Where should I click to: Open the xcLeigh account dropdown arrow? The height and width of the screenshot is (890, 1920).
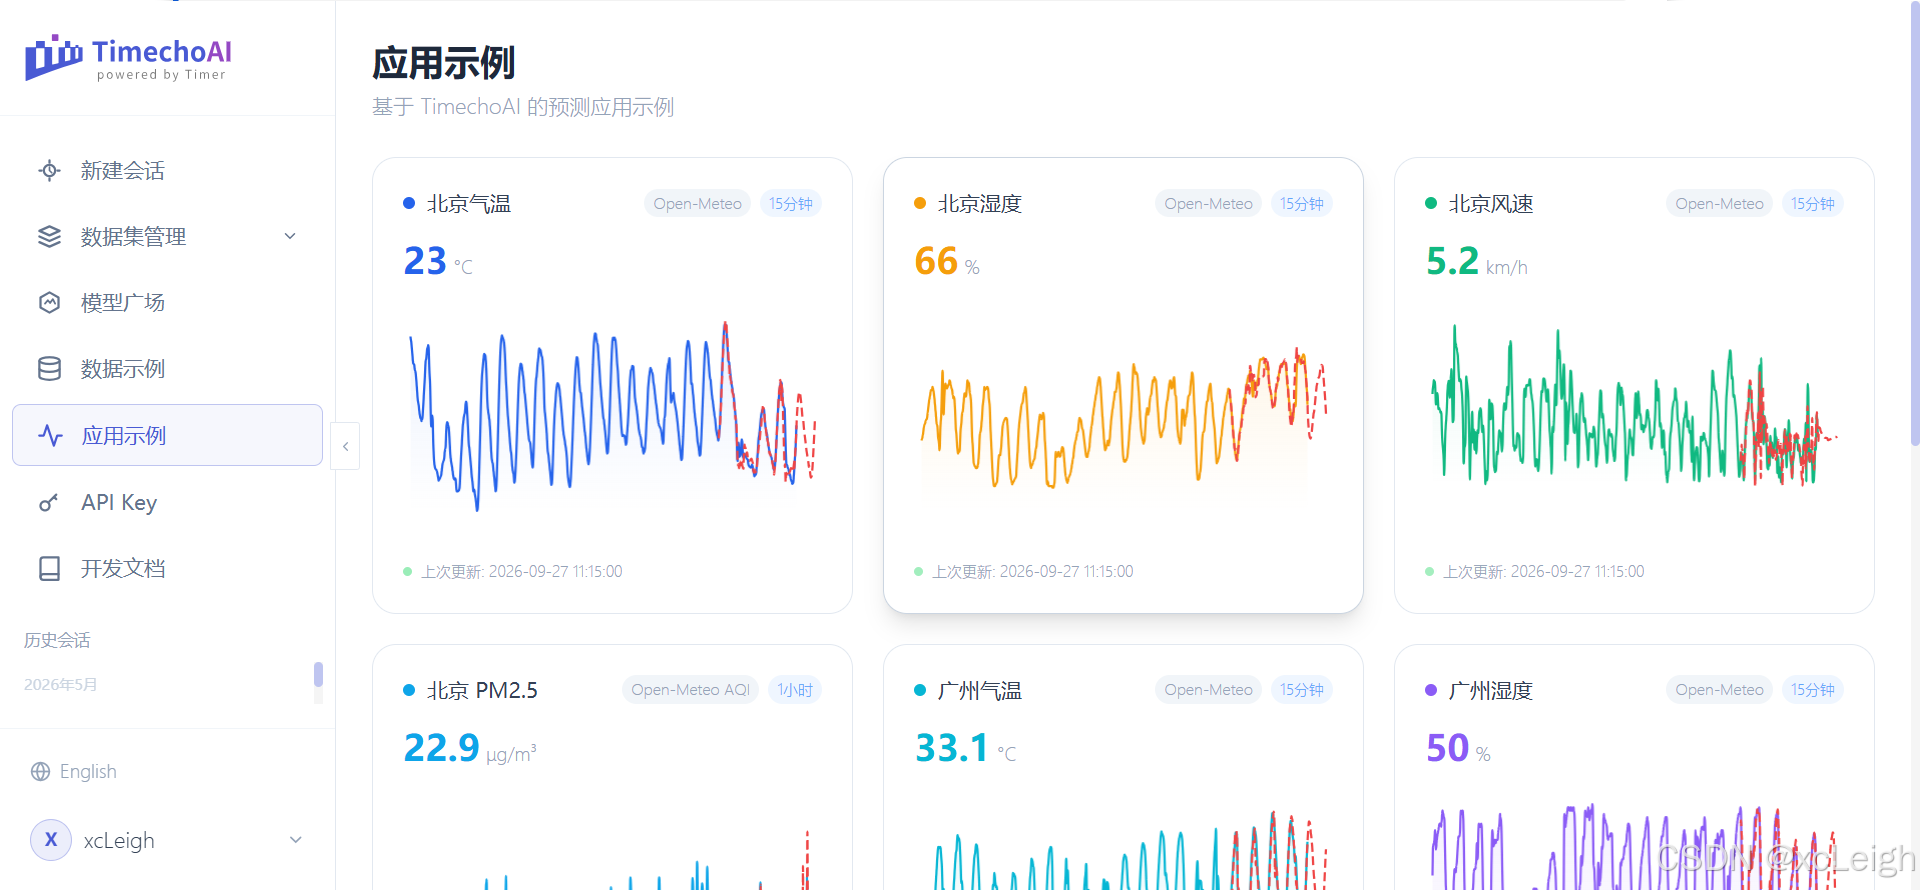(295, 840)
